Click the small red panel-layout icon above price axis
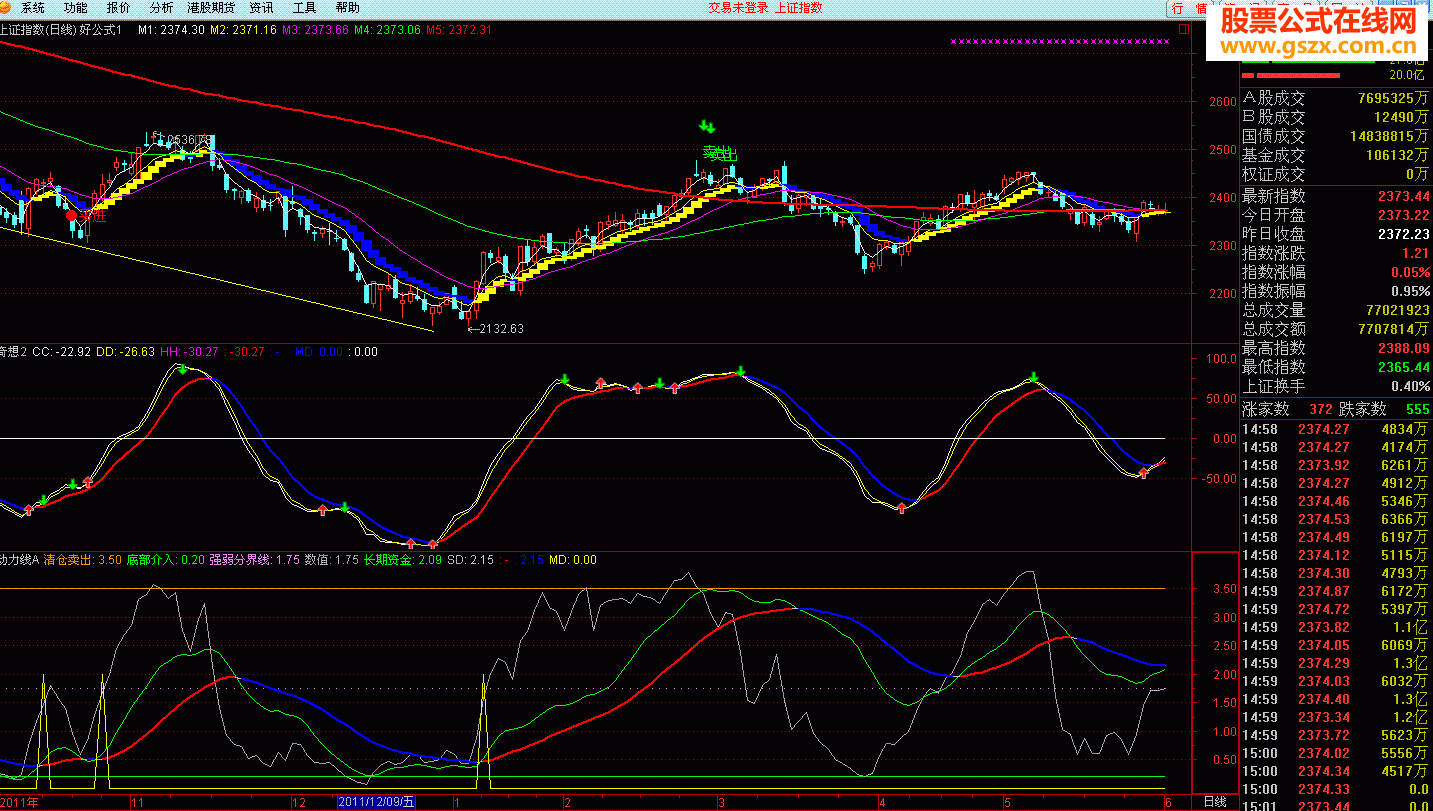 (x=1184, y=30)
